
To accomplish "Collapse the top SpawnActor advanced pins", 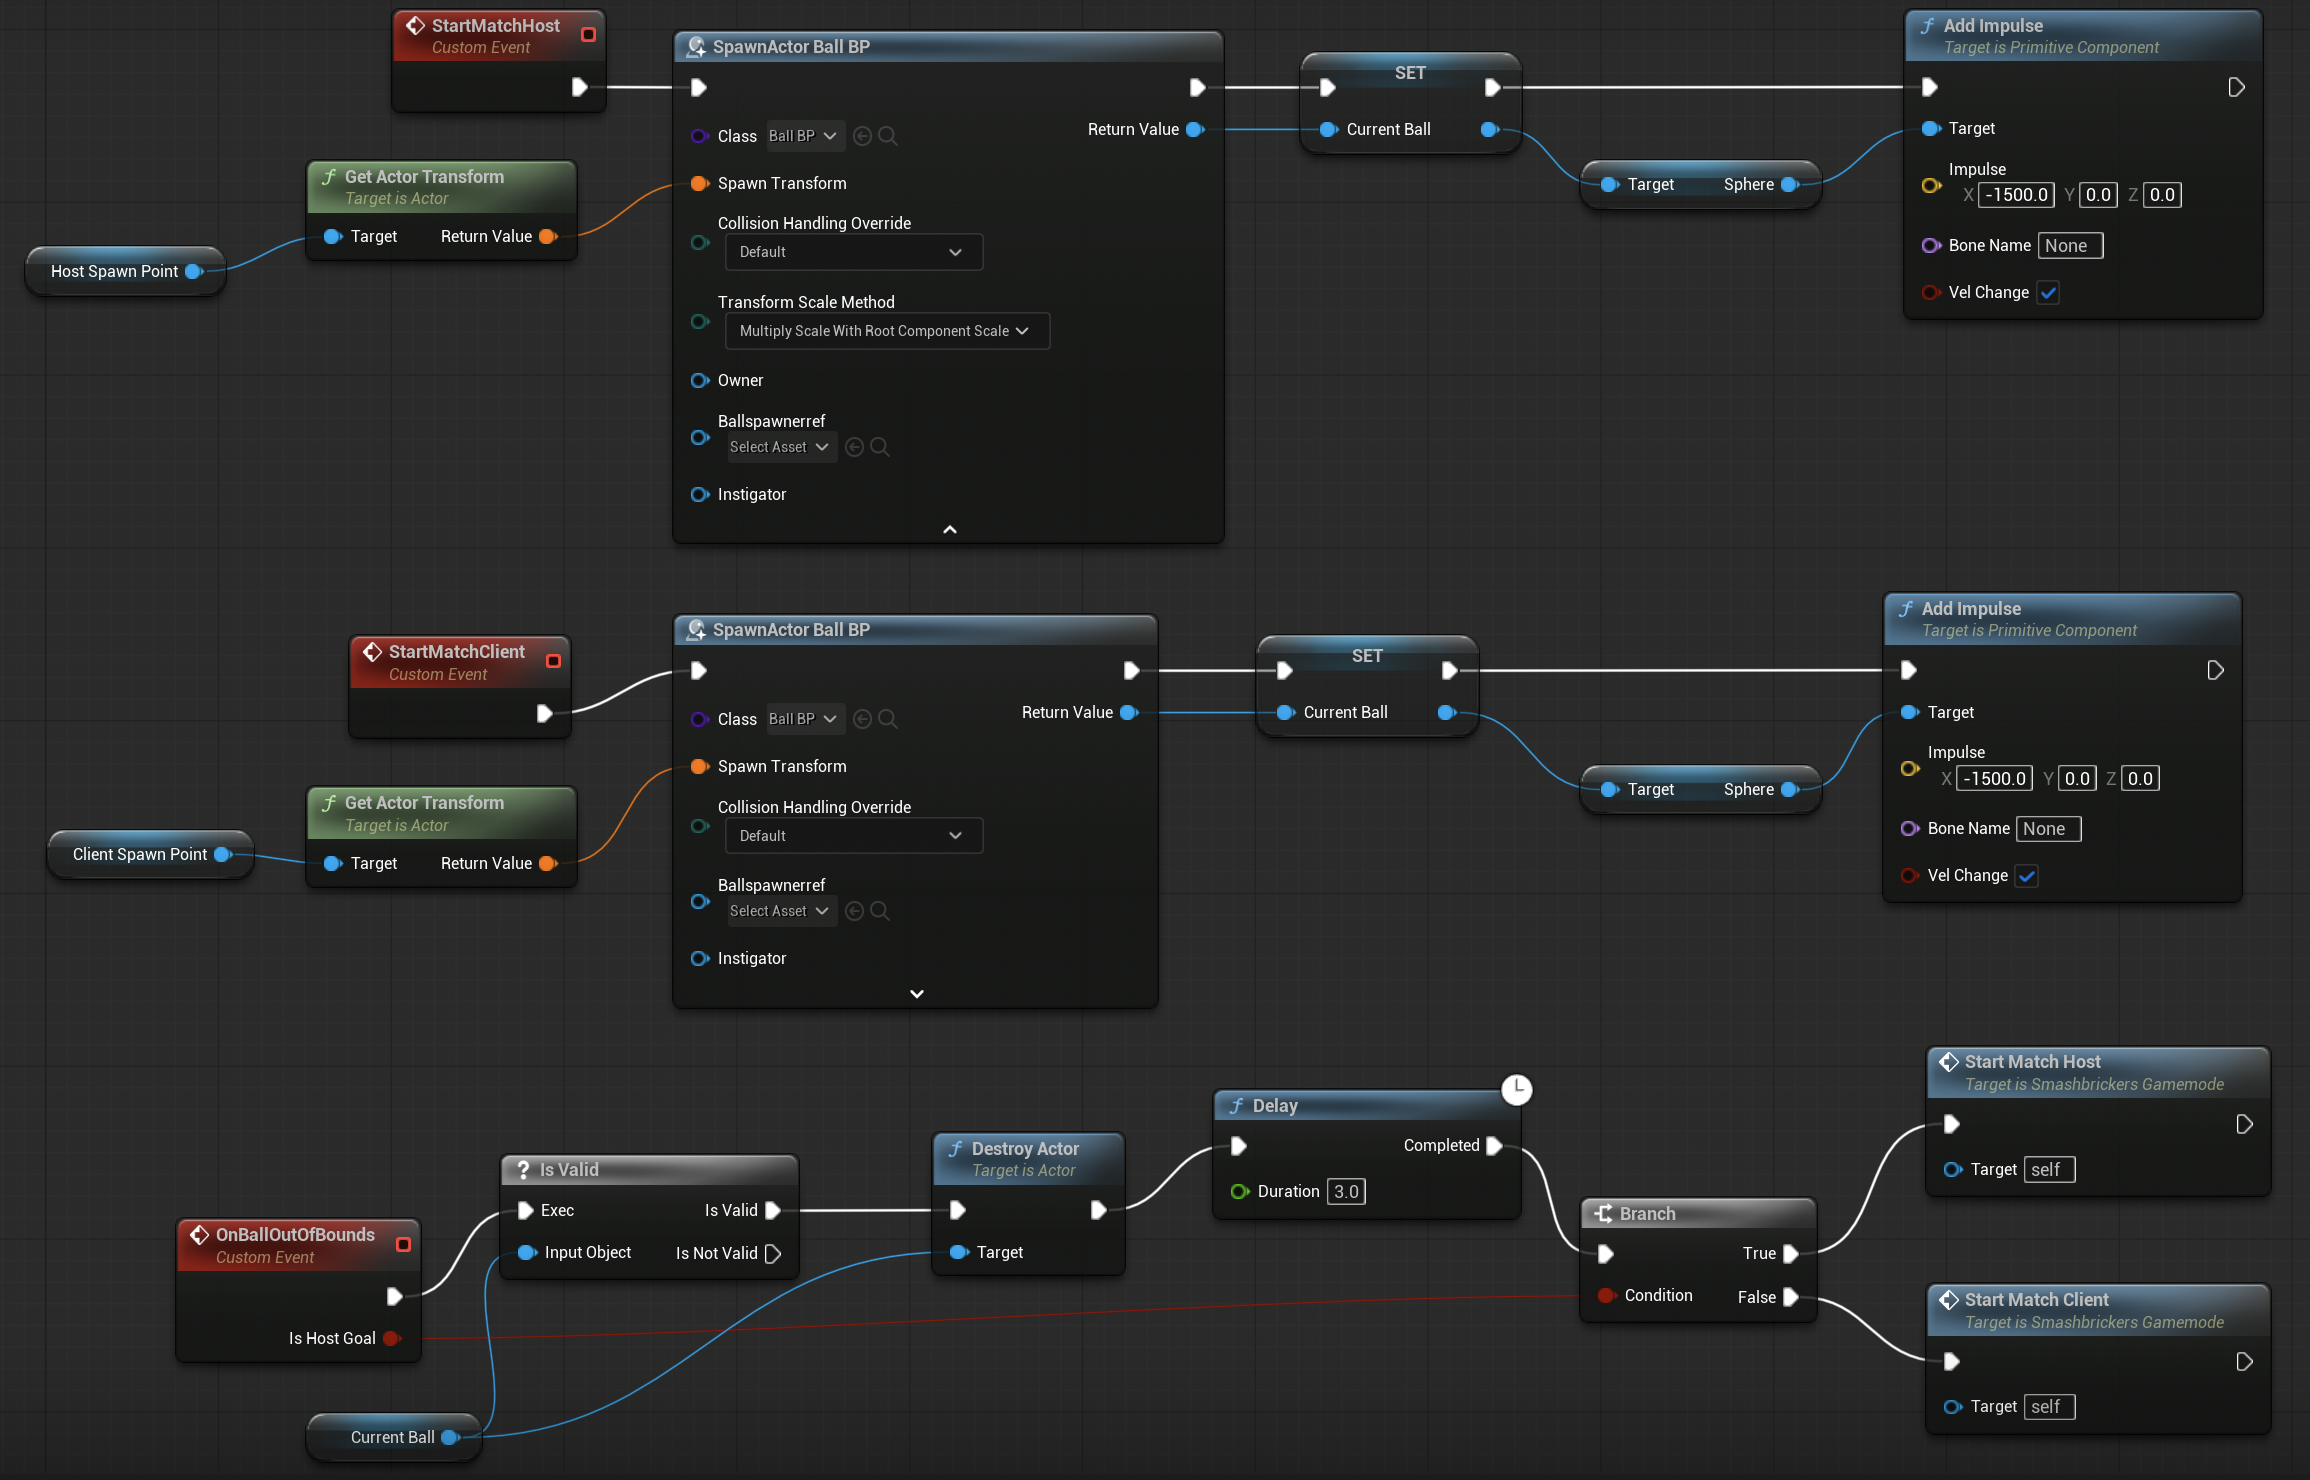I will 950,529.
